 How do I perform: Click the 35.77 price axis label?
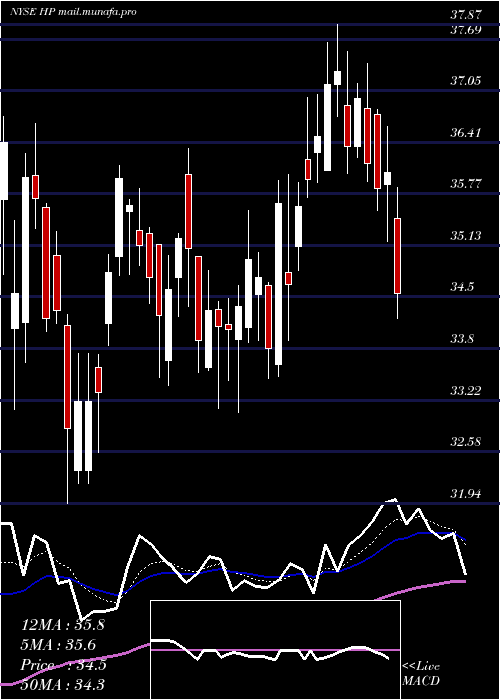coord(466,184)
